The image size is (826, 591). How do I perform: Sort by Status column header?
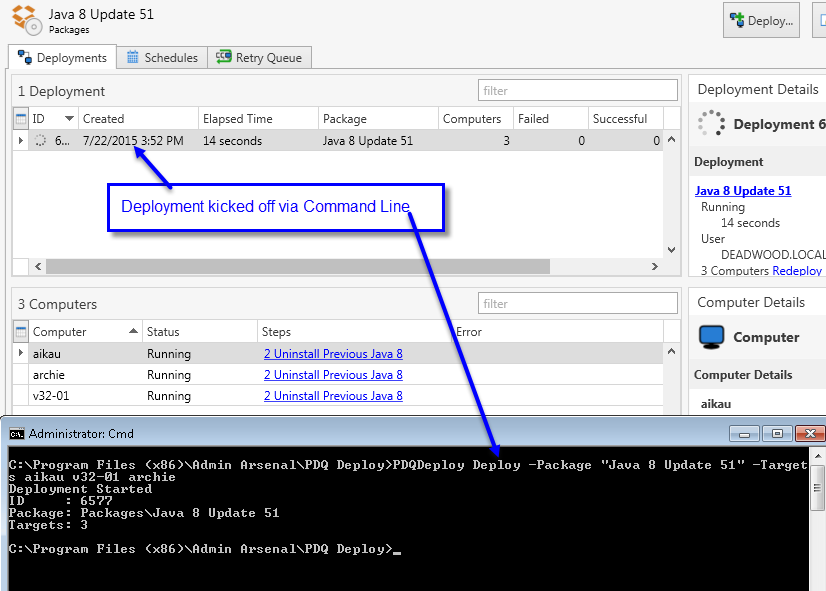coord(200,331)
